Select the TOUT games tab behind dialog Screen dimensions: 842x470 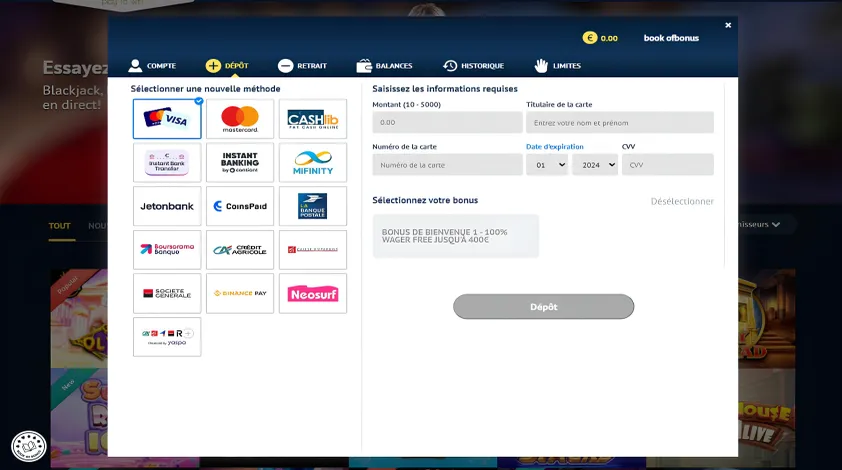[60, 226]
